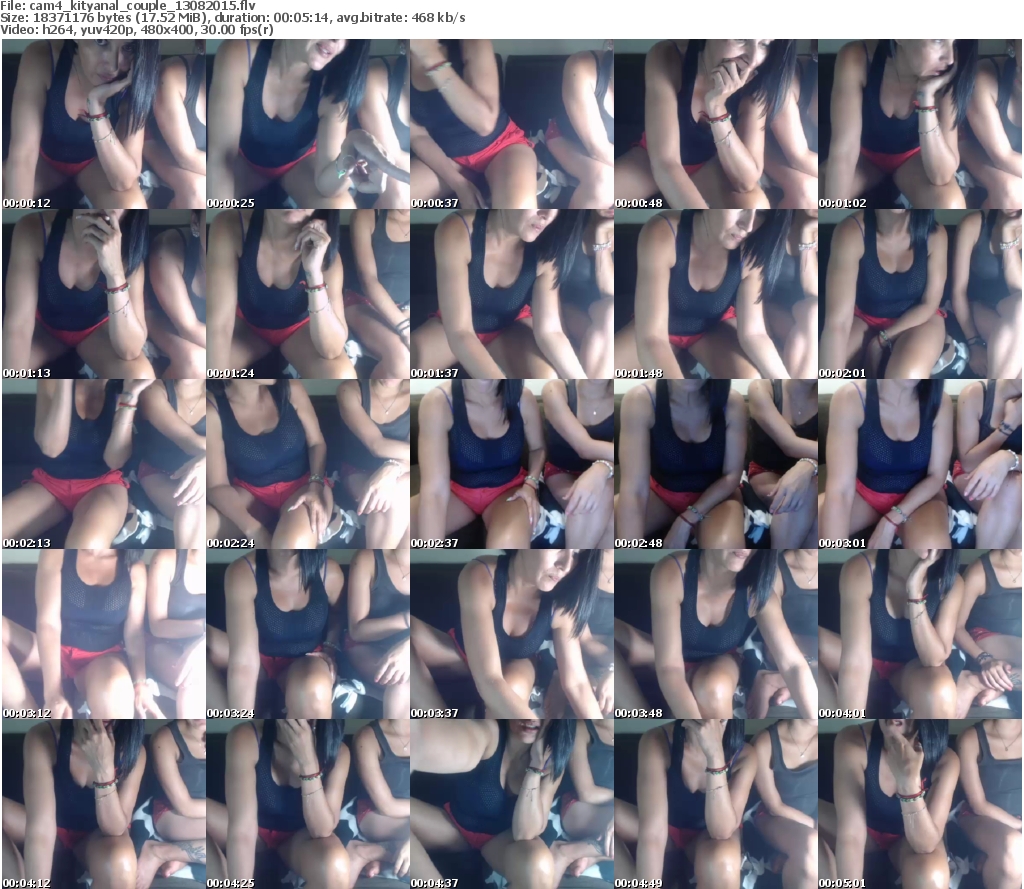Pick the thumbnail at 00:03:01
The image size is (1024, 889).
click(920, 464)
